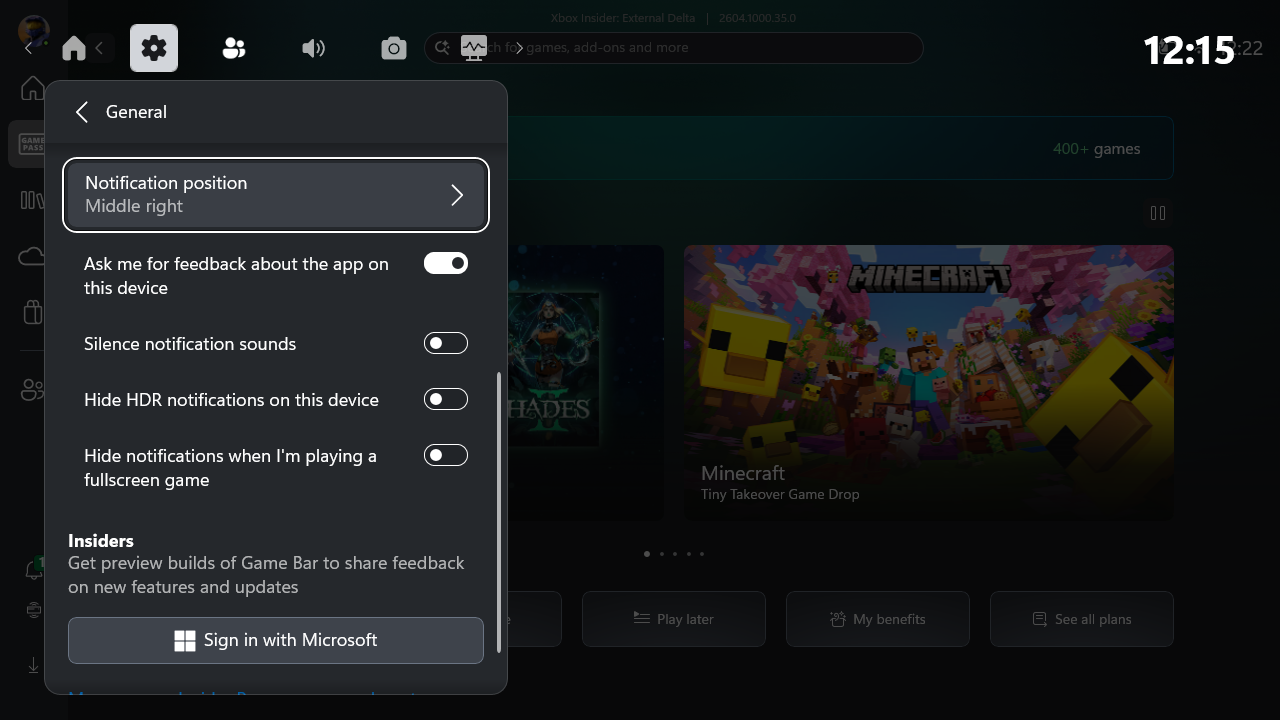Open the Capture widget camera icon
This screenshot has height=720, width=1280.
pos(393,47)
